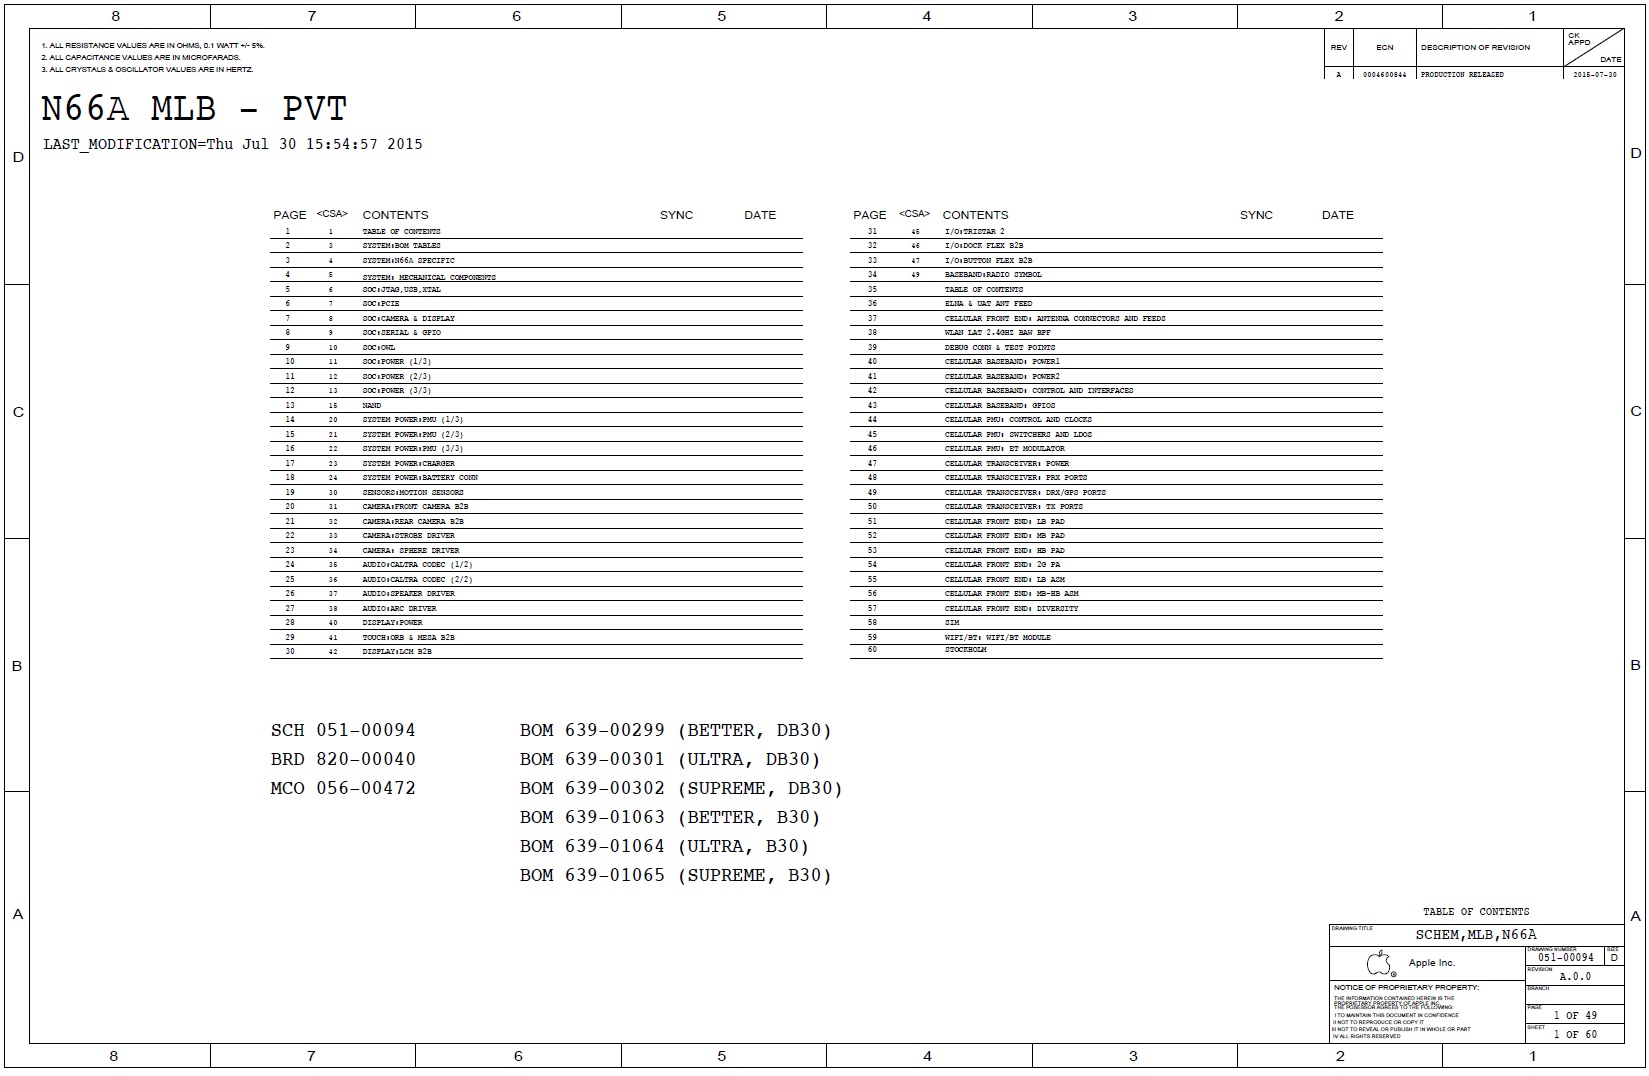
Task: Select the STOCKHOLM contents row
Action: click(1116, 650)
